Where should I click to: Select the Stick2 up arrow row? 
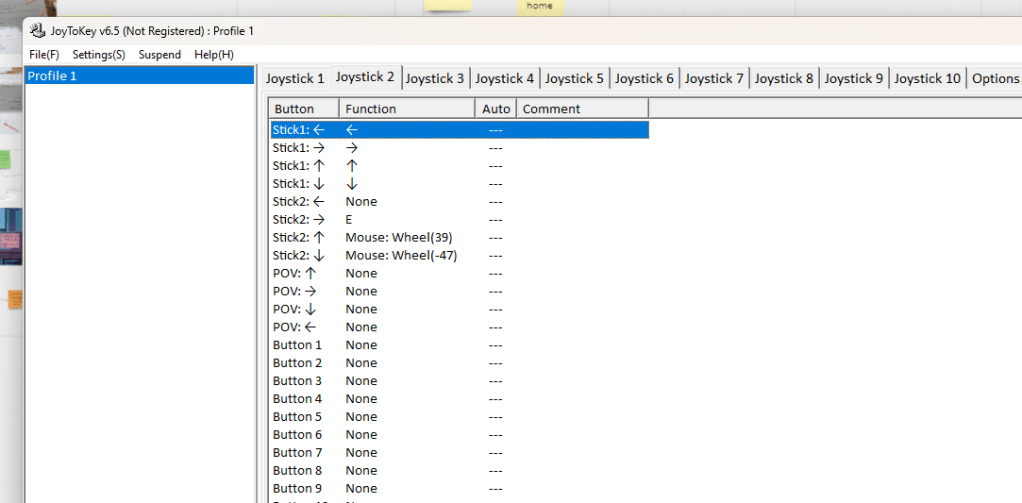point(460,237)
